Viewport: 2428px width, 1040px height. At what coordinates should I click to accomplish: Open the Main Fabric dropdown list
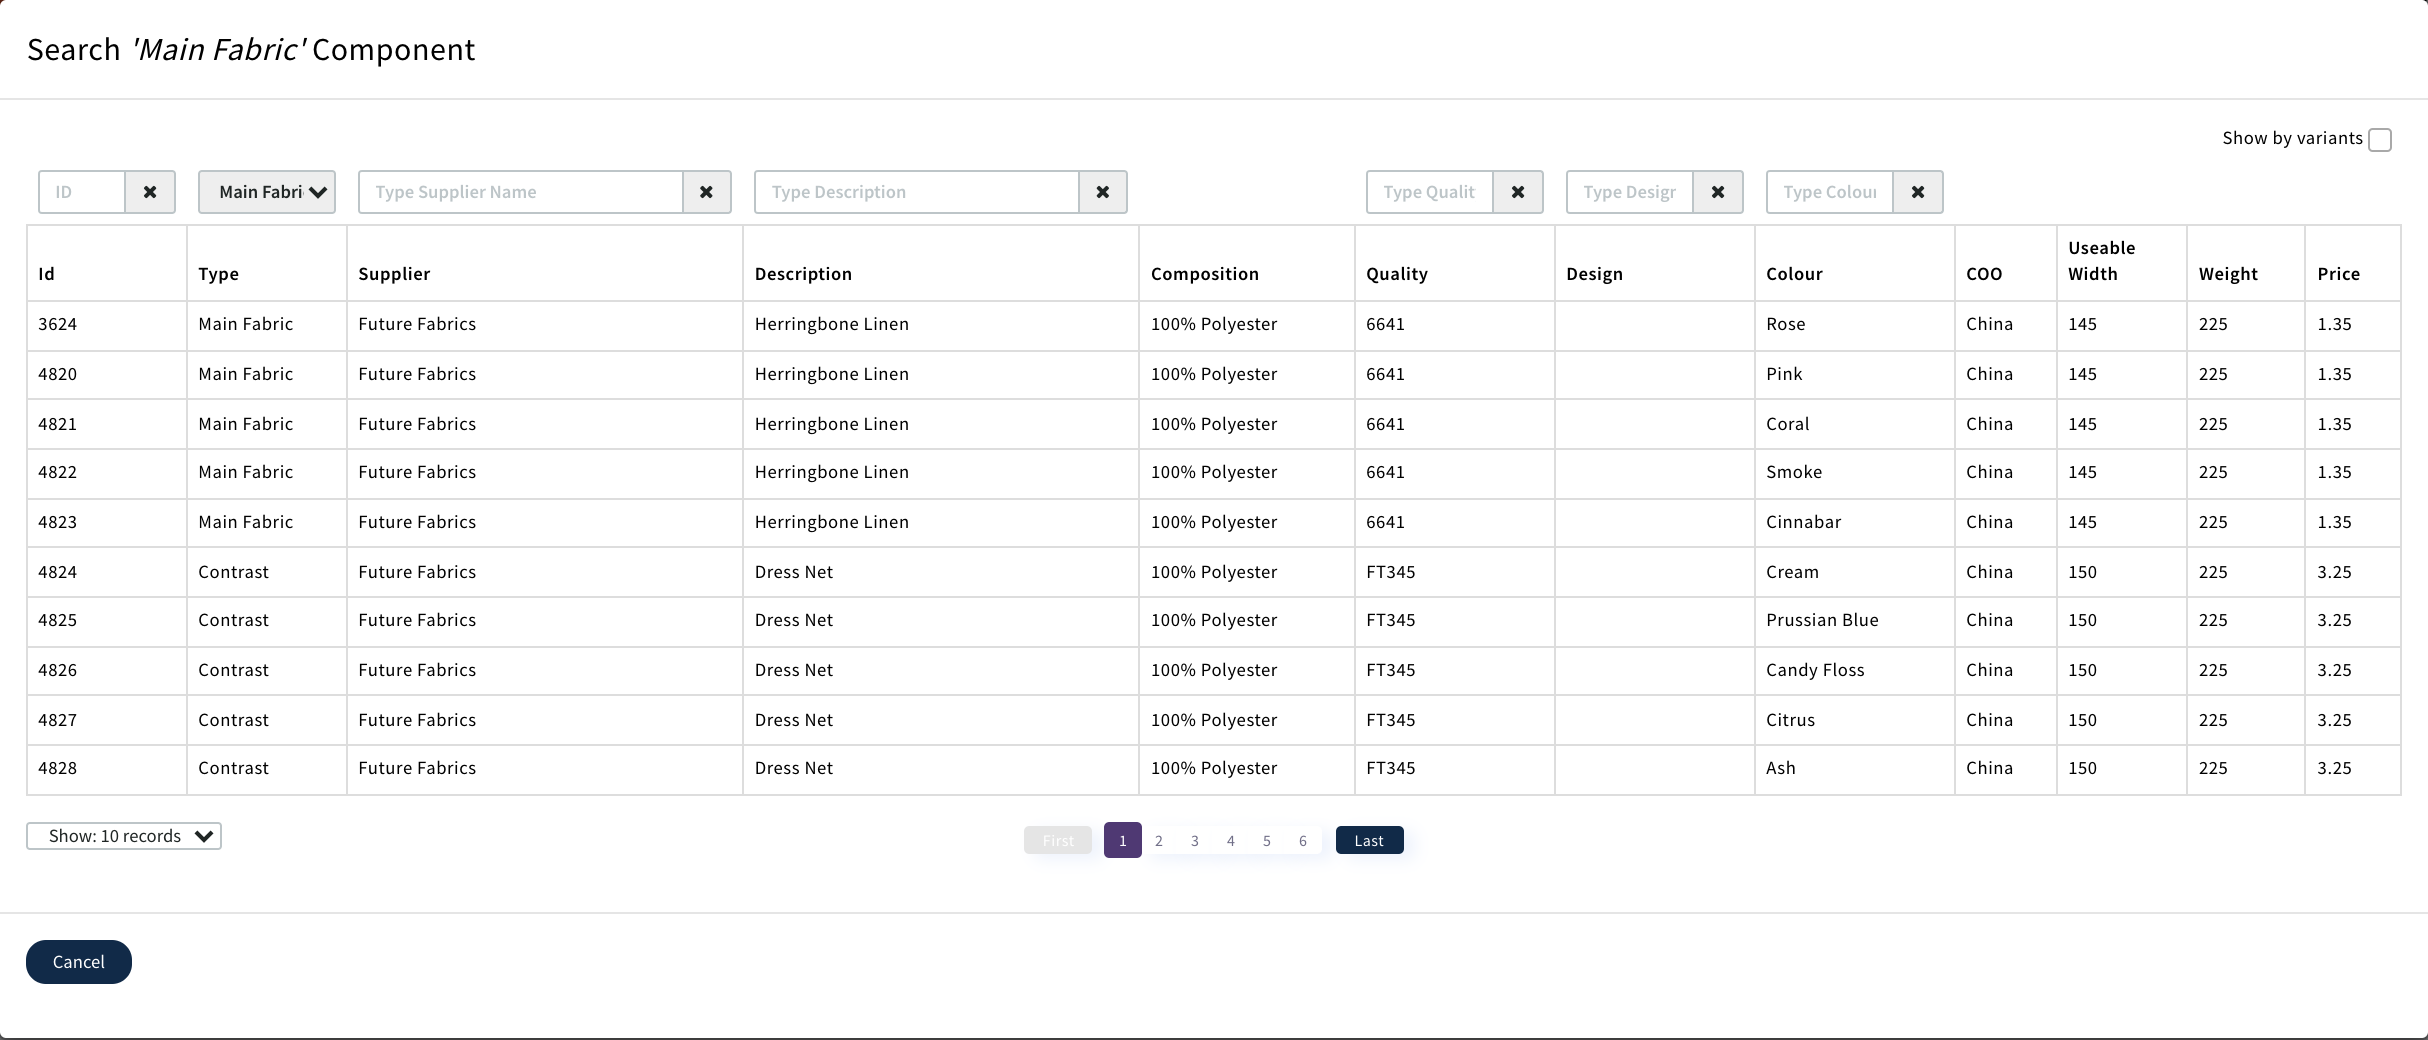coord(266,192)
